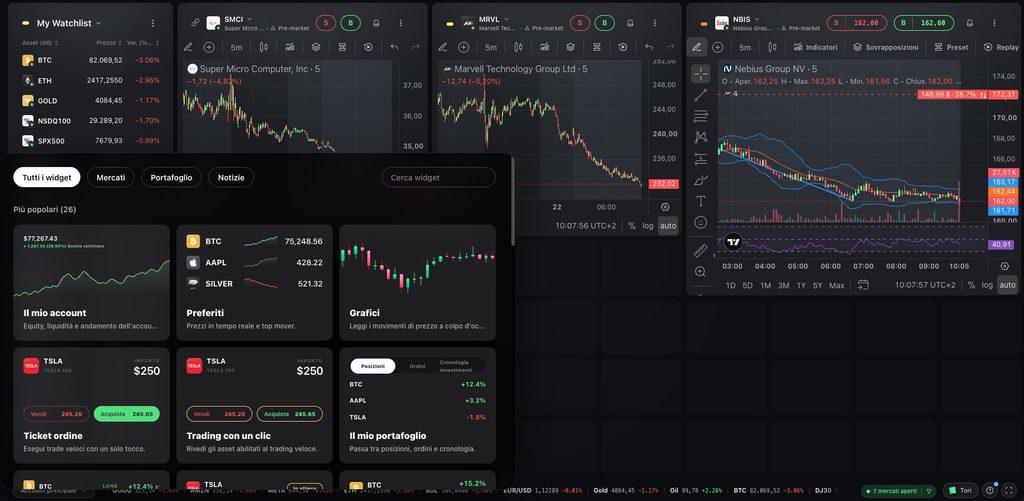Click the pencil draw icon in NBIS toolbar

(697, 47)
